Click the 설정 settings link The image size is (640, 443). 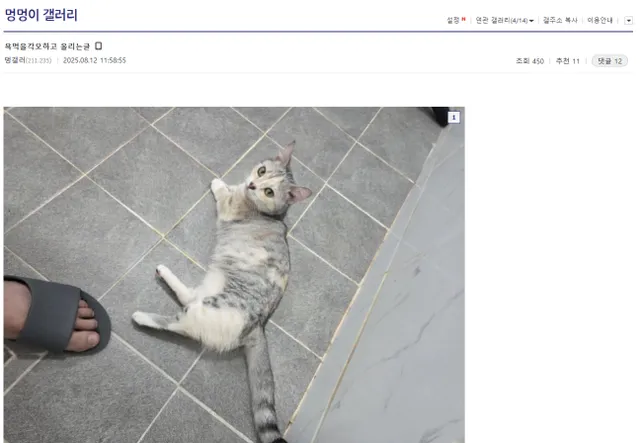[x=453, y=19]
